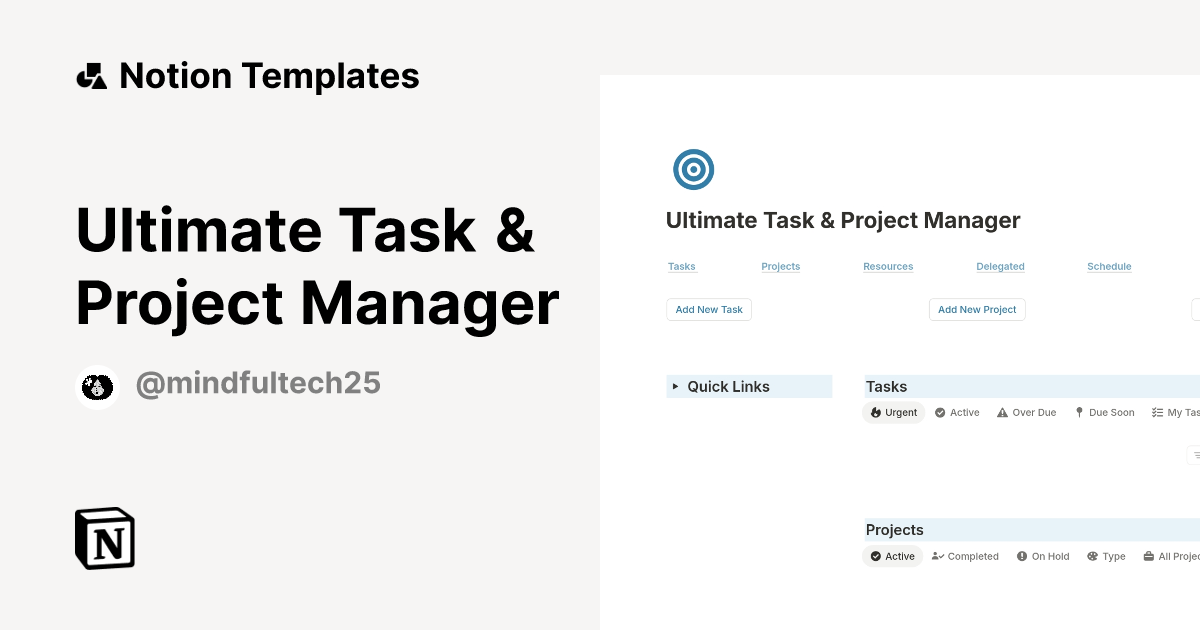Click the exclamation icon beside On Hold
Image resolution: width=1200 pixels, height=630 pixels.
(1022, 556)
